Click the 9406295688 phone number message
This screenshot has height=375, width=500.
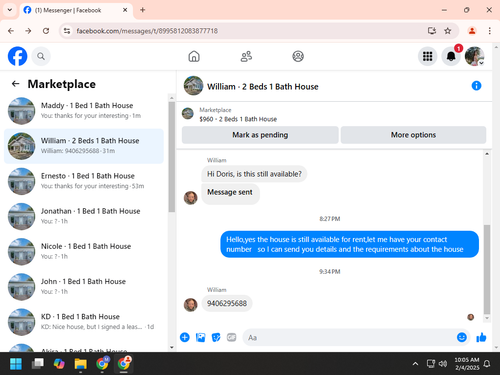(x=227, y=303)
